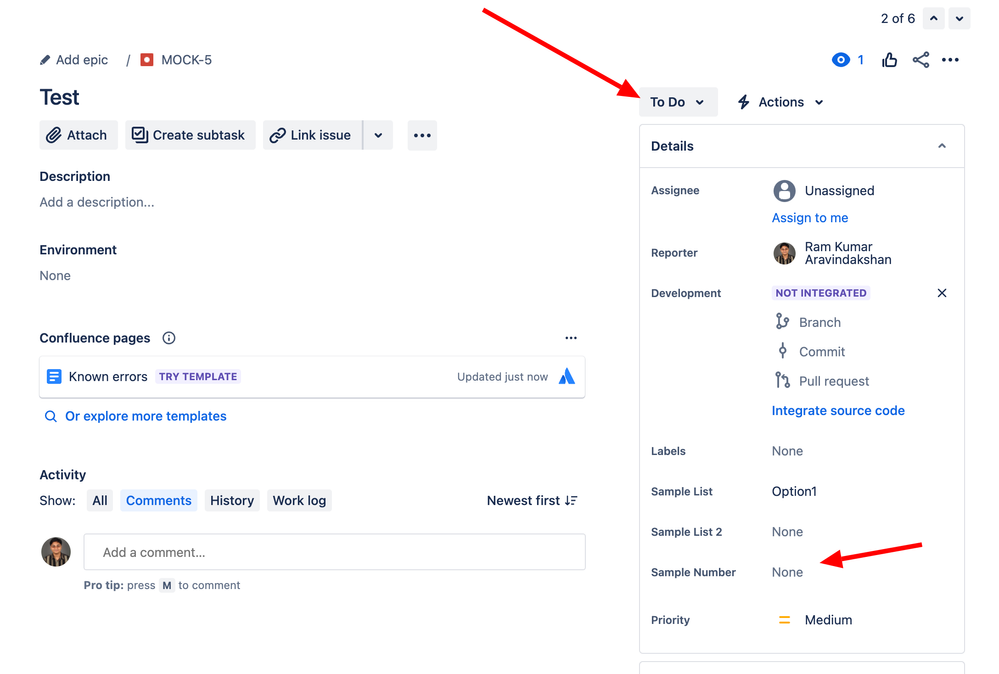The height and width of the screenshot is (674, 999).
Task: Click the Labels None value
Action: (x=787, y=451)
